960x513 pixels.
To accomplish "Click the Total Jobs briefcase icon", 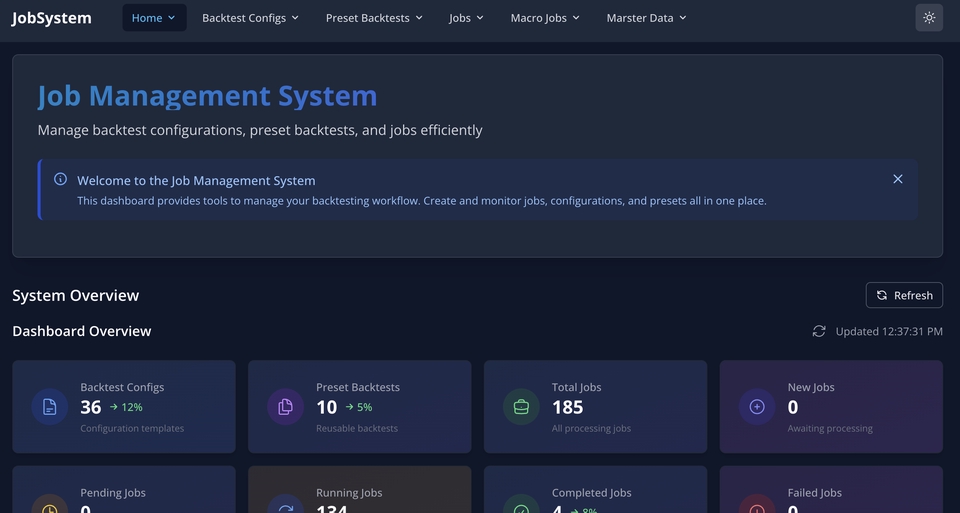I will [521, 406].
